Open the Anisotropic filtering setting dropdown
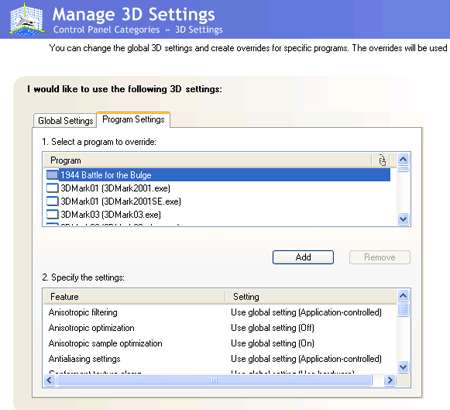This screenshot has height=410, width=450. 306,312
